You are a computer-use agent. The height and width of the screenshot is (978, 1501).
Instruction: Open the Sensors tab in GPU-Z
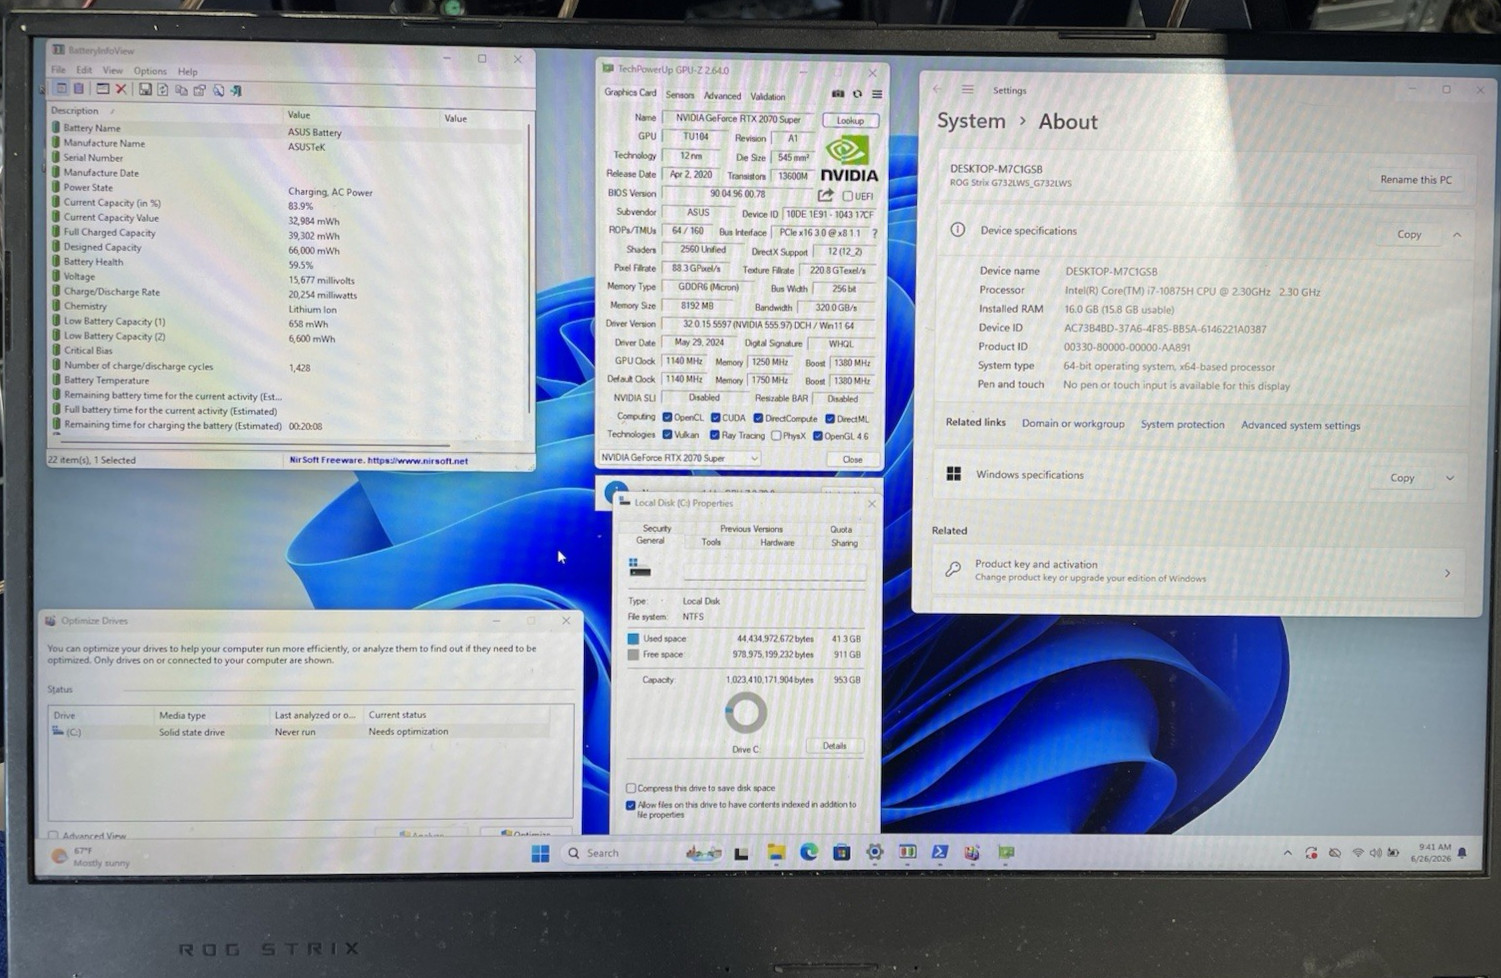coord(680,95)
